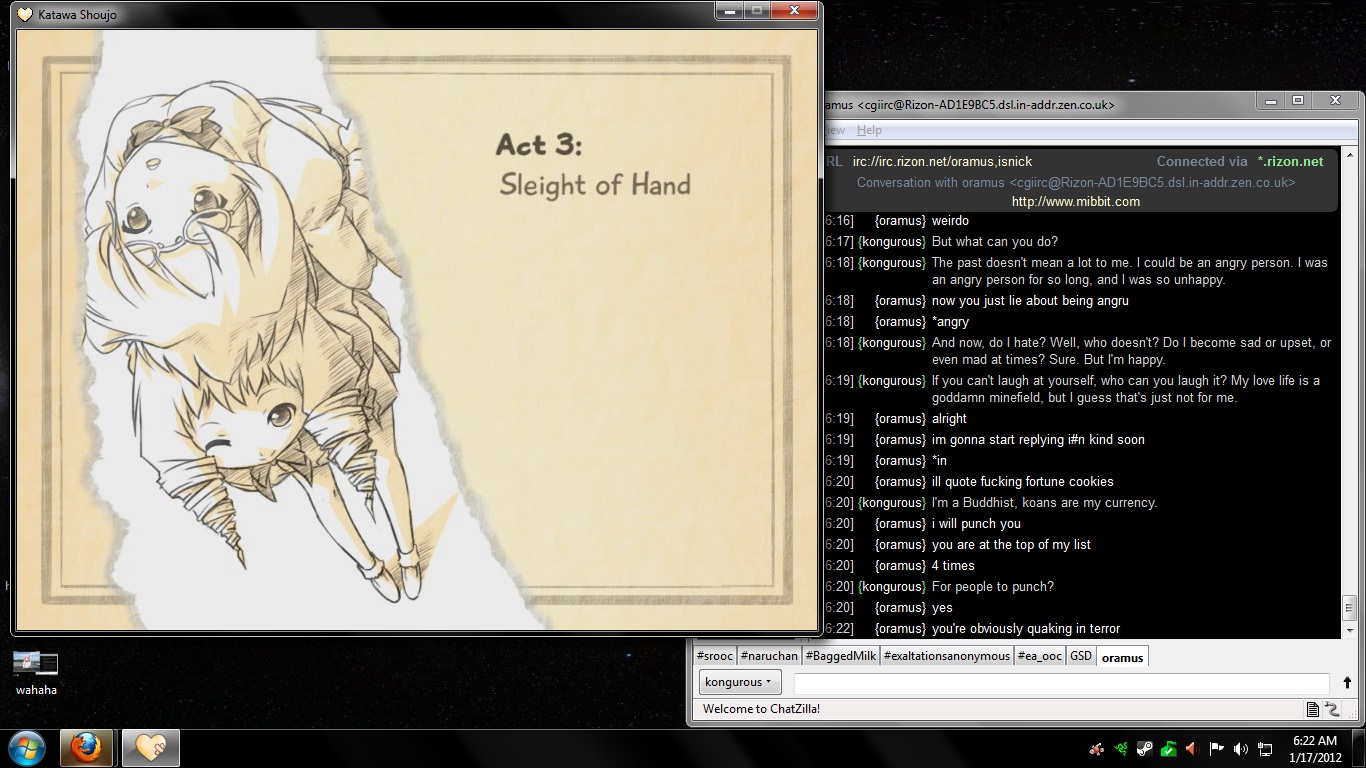Open the Help menu in ChatZilla
This screenshot has height=768, width=1366.
tap(869, 130)
